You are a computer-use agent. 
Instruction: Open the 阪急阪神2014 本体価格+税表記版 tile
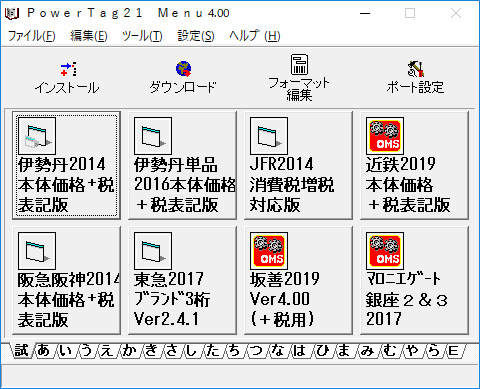pos(66,281)
